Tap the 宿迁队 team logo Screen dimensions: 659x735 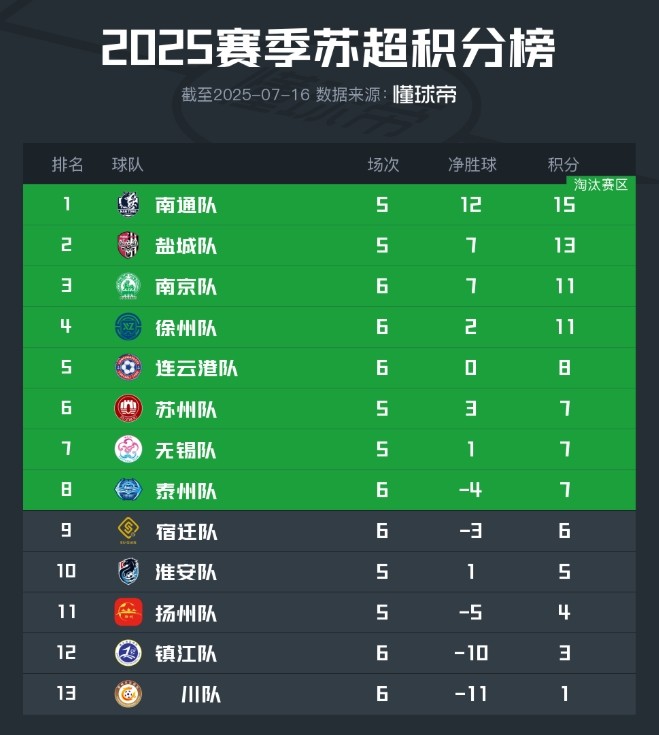129,531
